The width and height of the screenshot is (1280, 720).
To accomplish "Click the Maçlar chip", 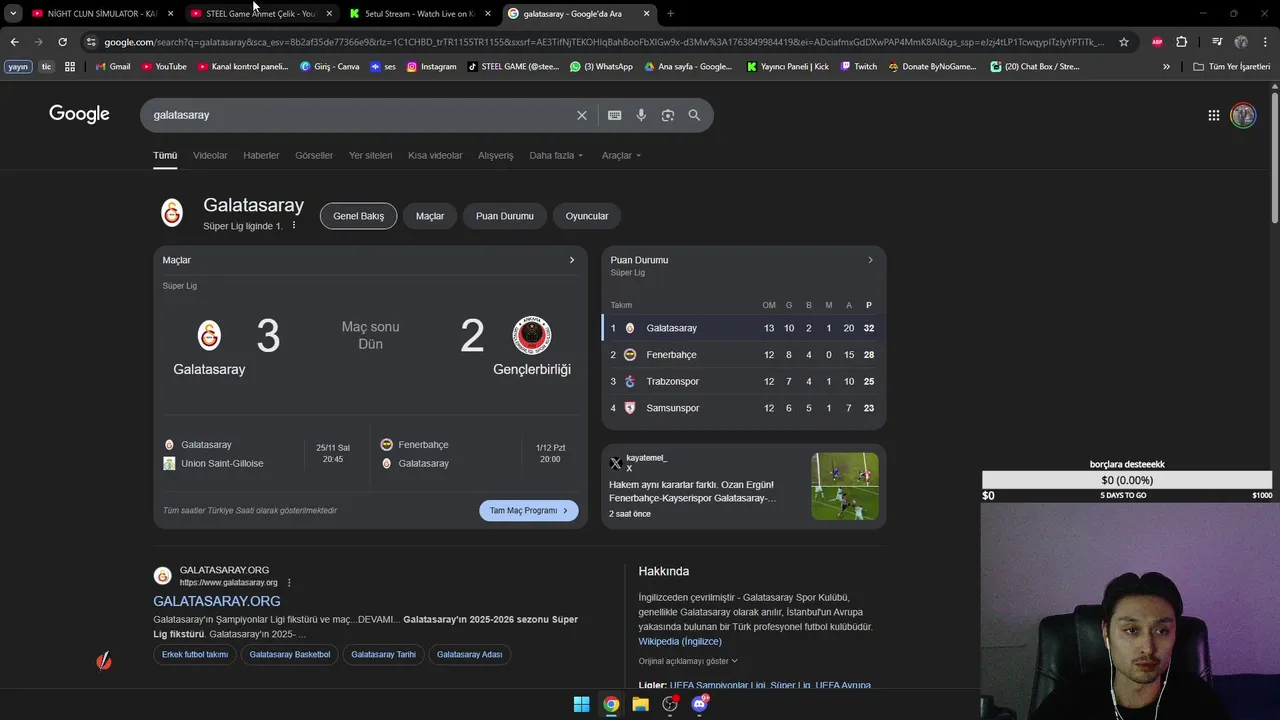I will click(430, 216).
